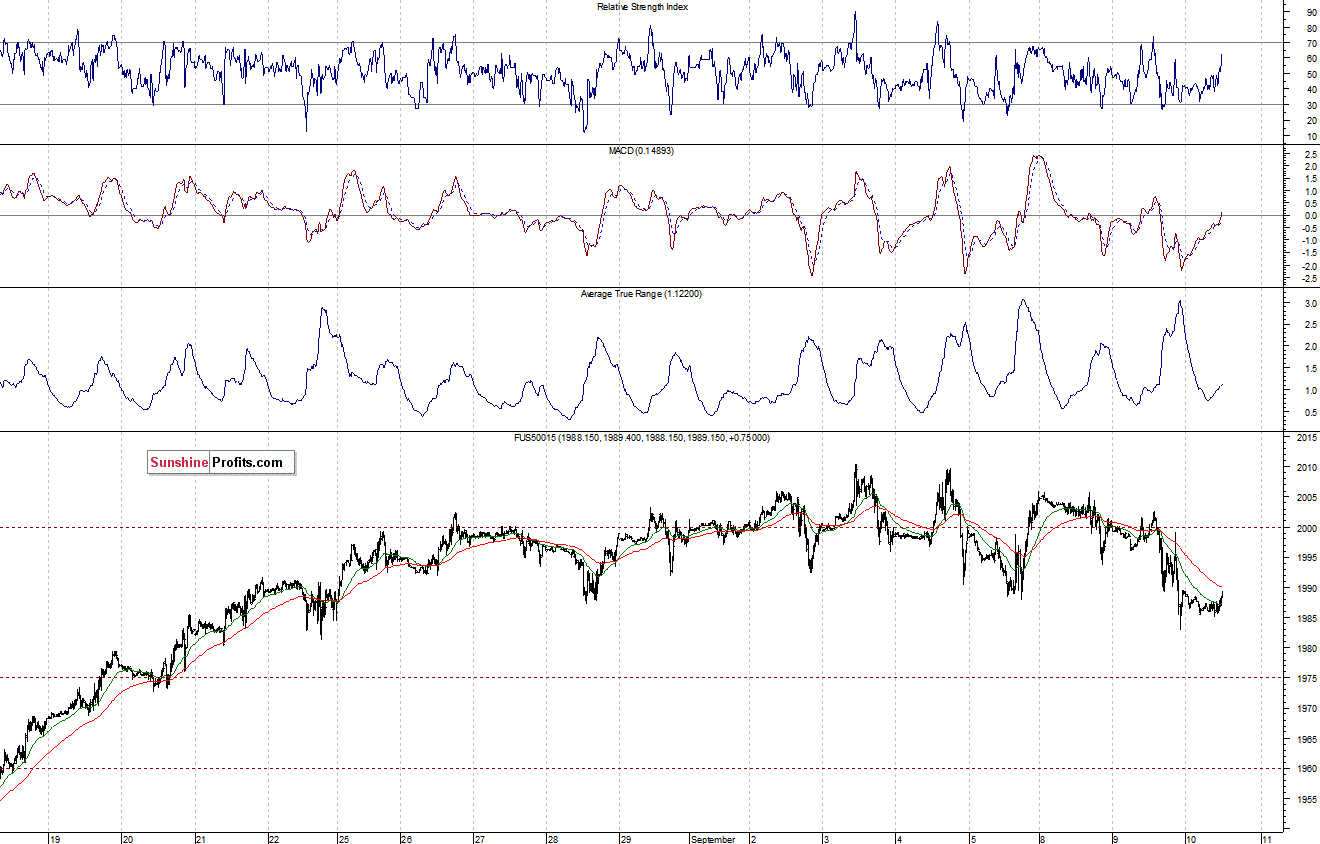Click value 70 on the RSI scale
The width and height of the screenshot is (1320, 844).
pos(1310,43)
